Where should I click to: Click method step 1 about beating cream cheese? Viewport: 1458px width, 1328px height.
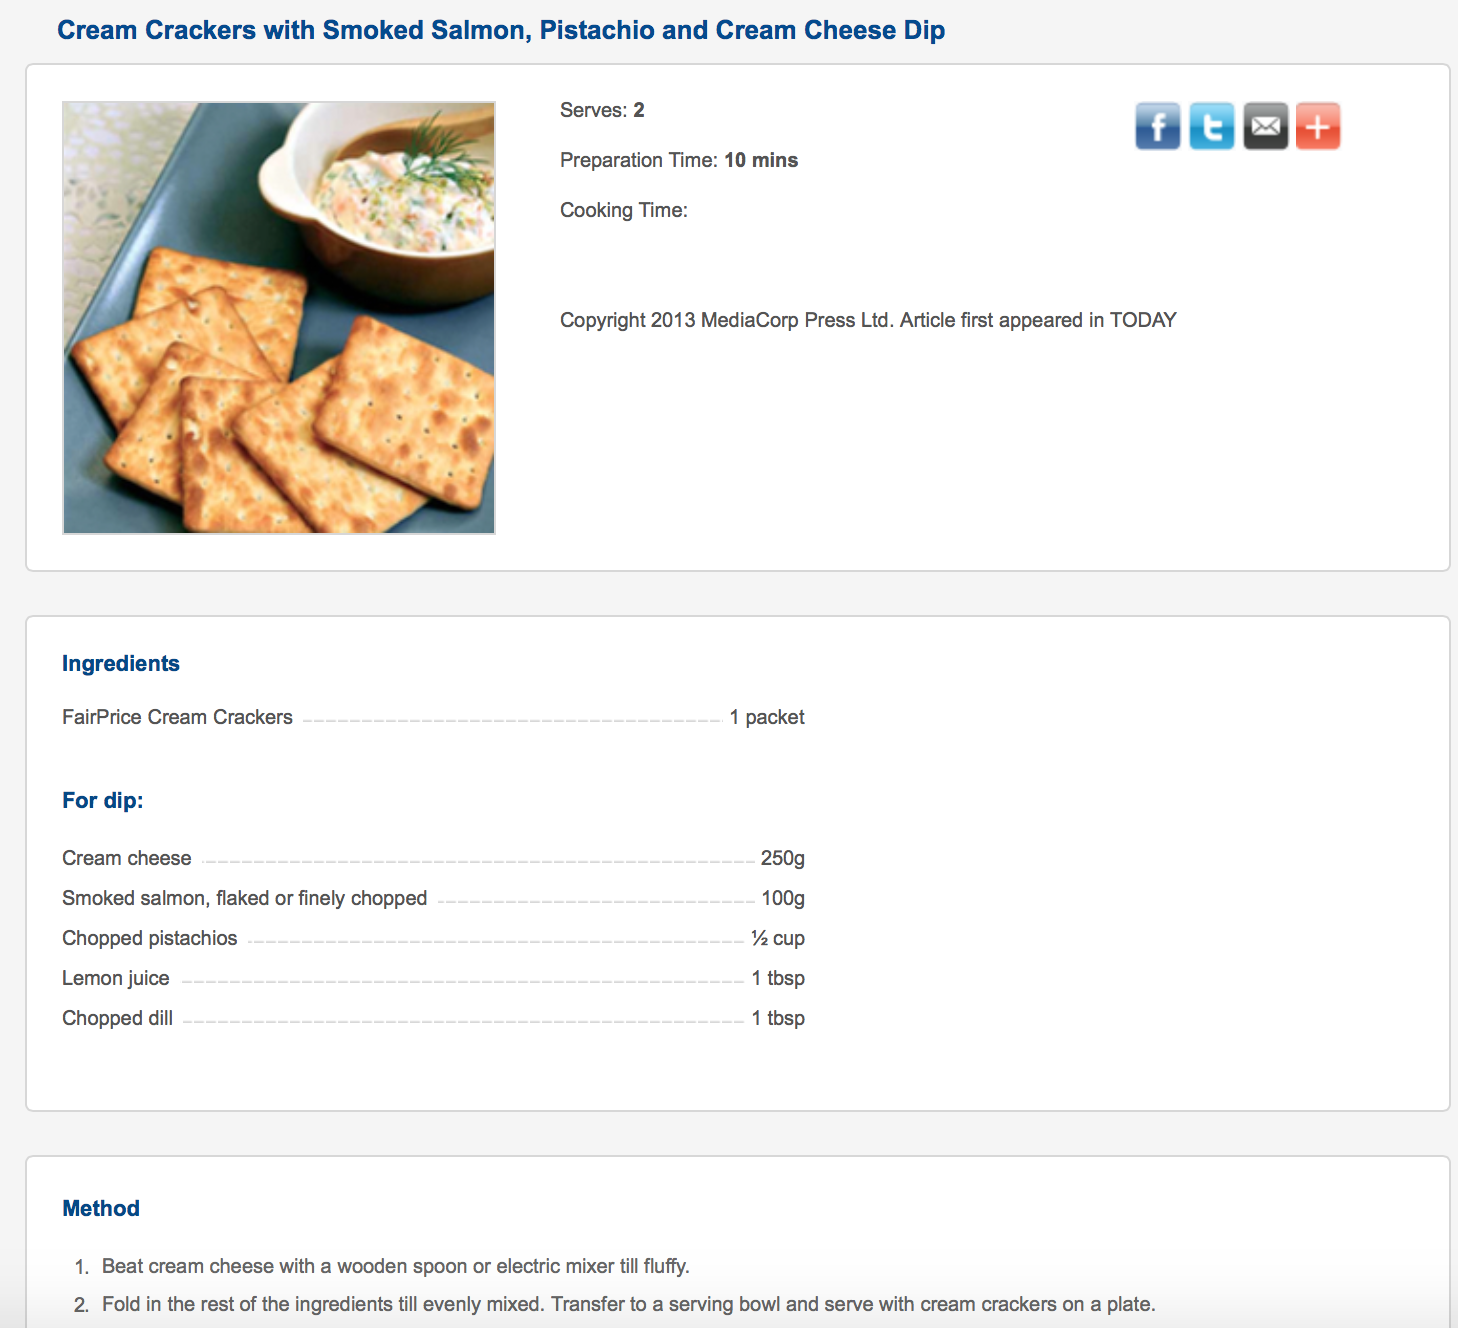point(395,1266)
